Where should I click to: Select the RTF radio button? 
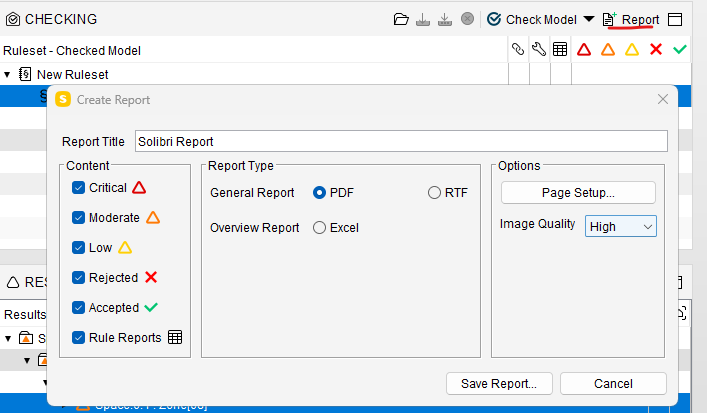pyautogui.click(x=434, y=193)
